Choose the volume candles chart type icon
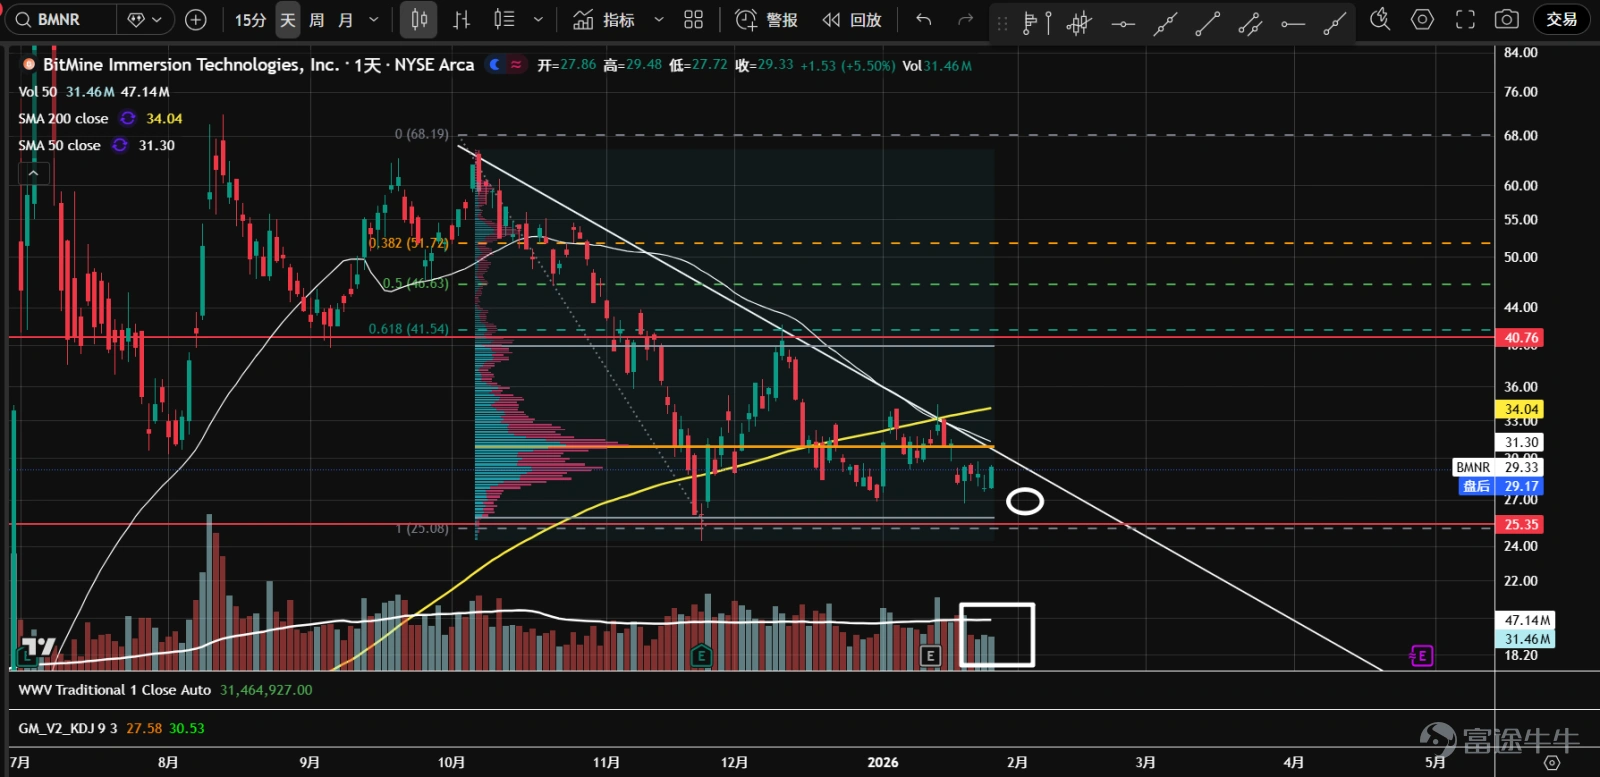 pyautogui.click(x=505, y=19)
